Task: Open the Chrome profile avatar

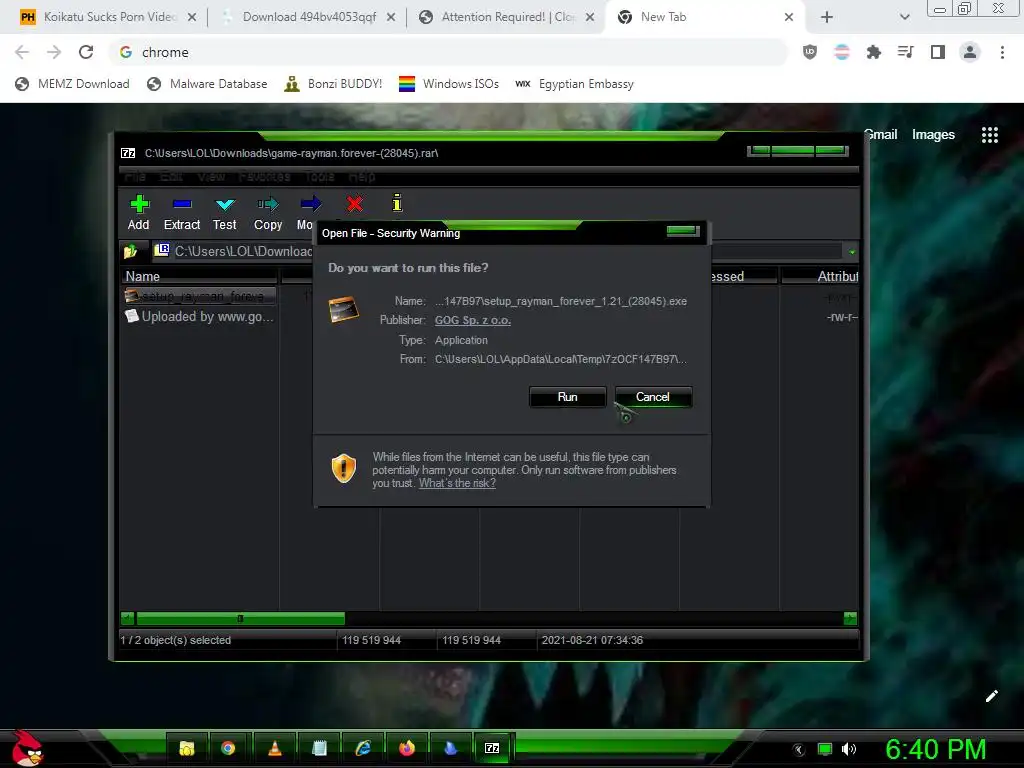Action: tap(970, 52)
